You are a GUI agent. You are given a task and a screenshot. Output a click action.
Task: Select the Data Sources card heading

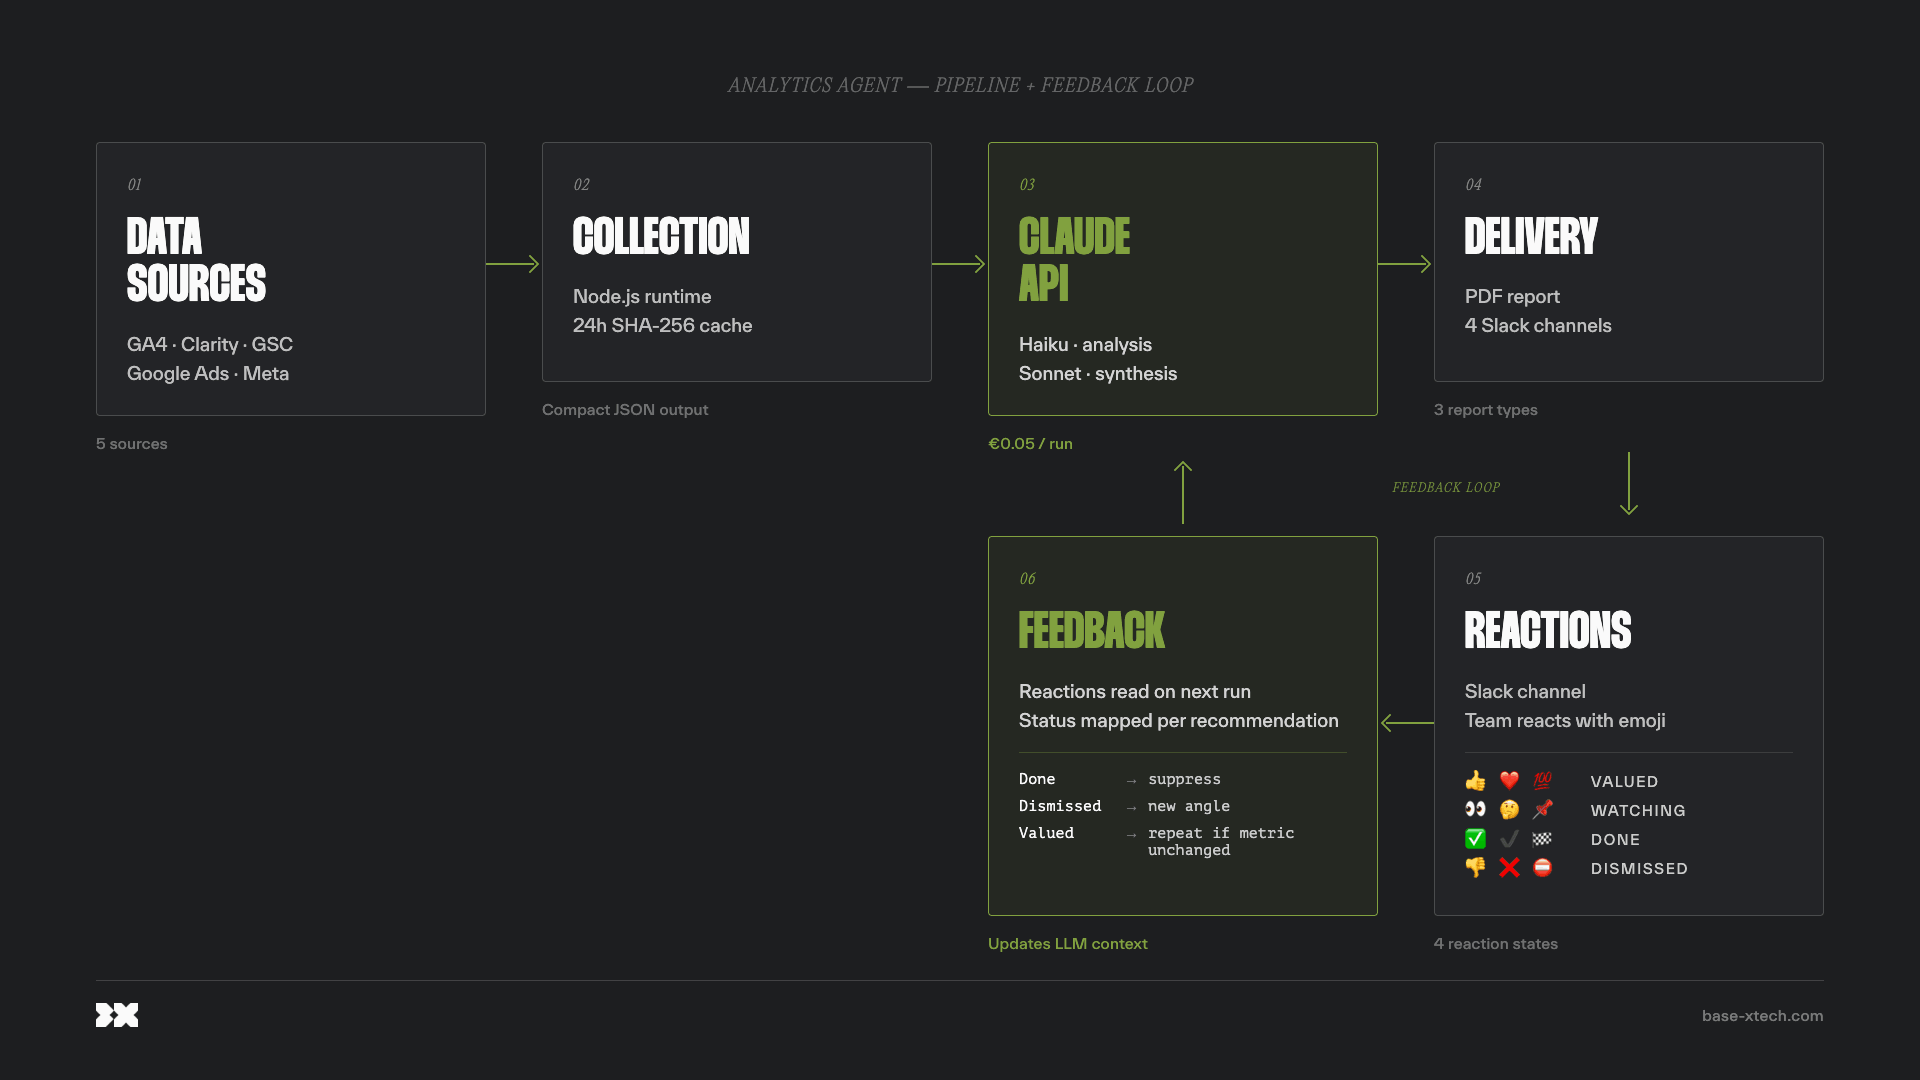(x=196, y=260)
